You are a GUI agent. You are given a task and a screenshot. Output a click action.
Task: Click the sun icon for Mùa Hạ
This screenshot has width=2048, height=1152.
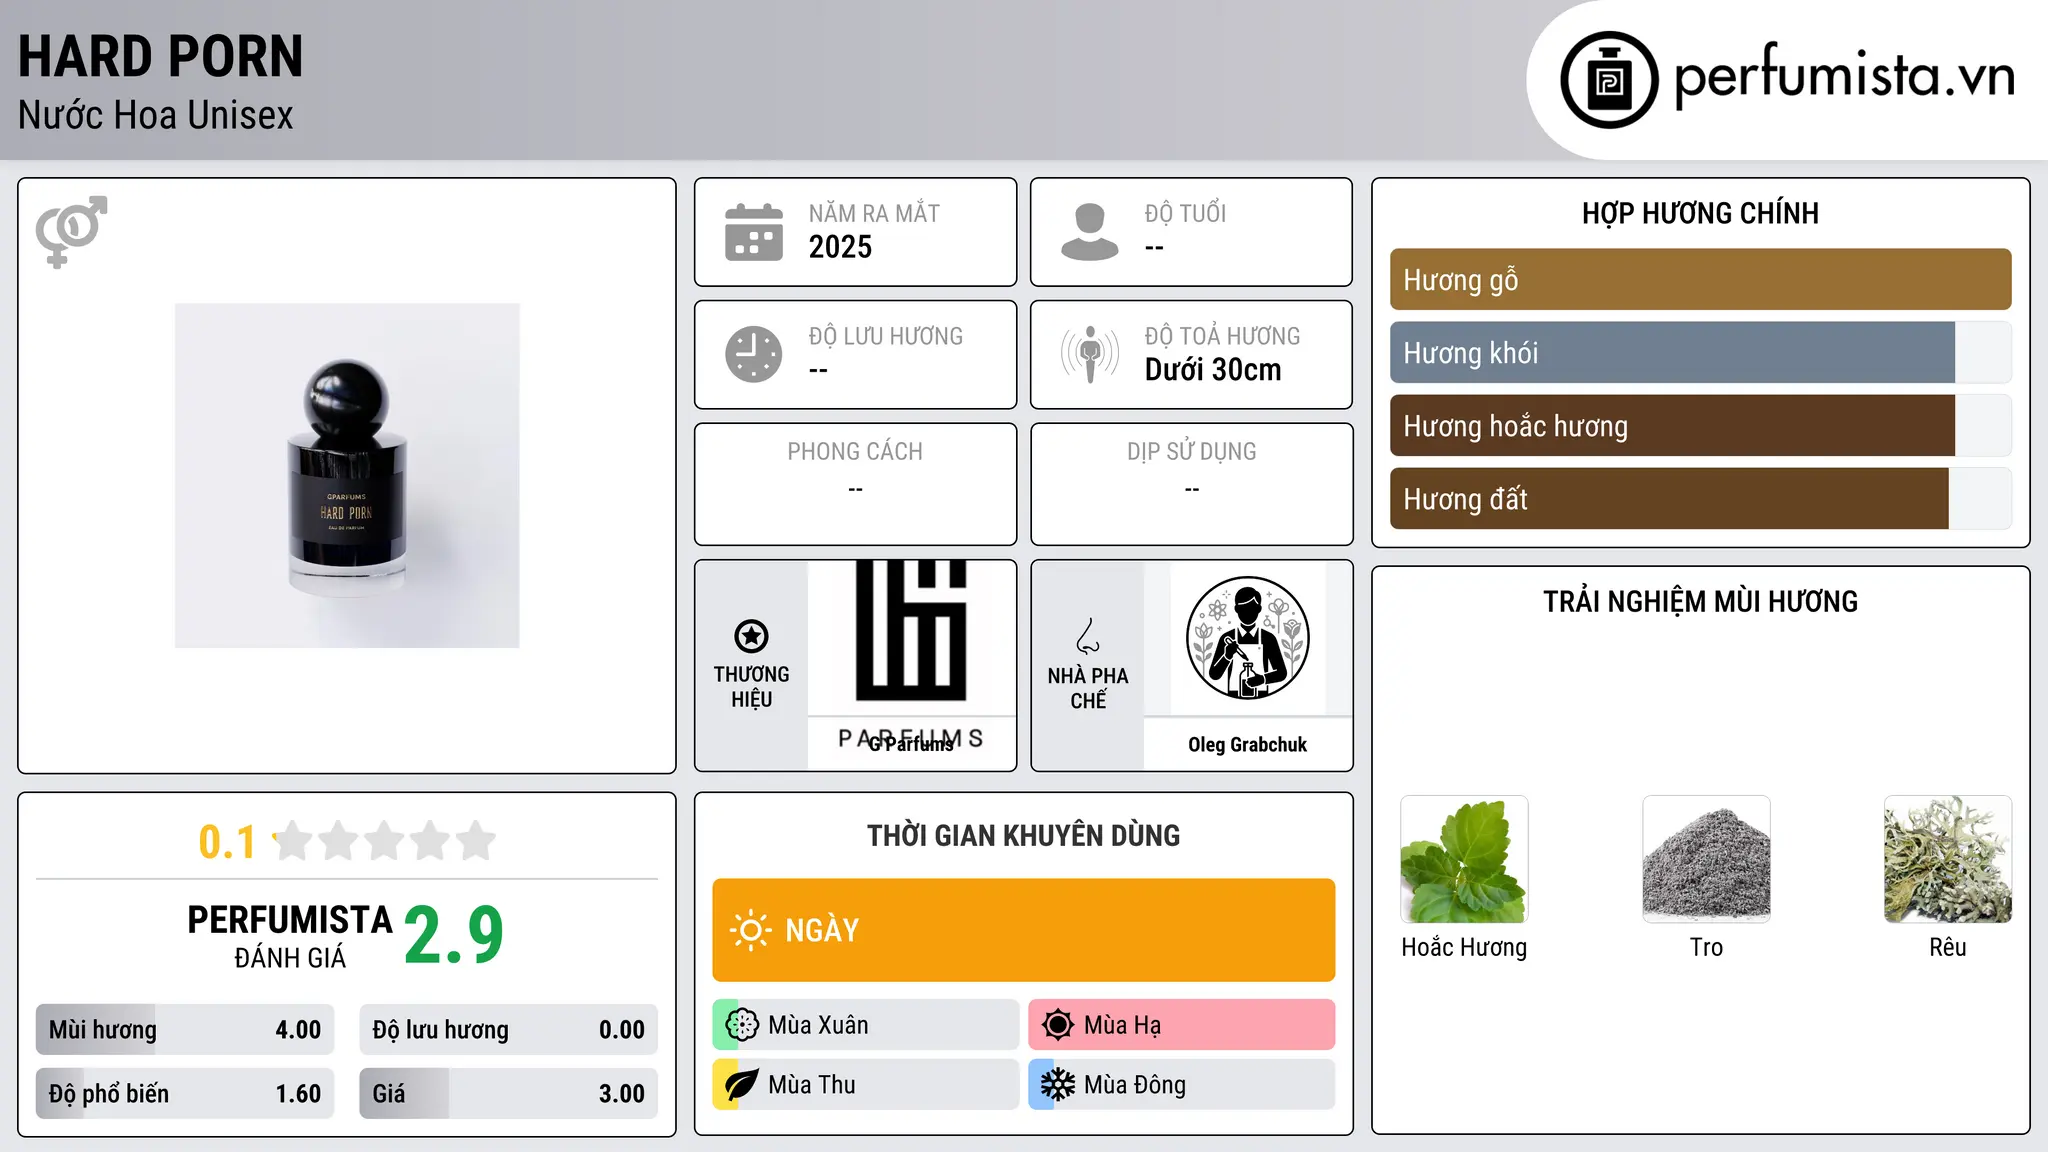[1058, 1025]
